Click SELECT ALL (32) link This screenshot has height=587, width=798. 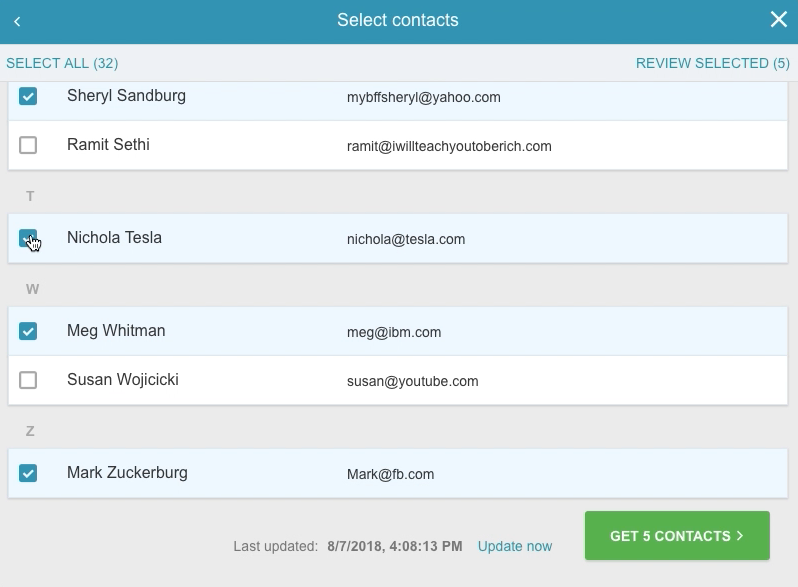pyautogui.click(x=62, y=63)
